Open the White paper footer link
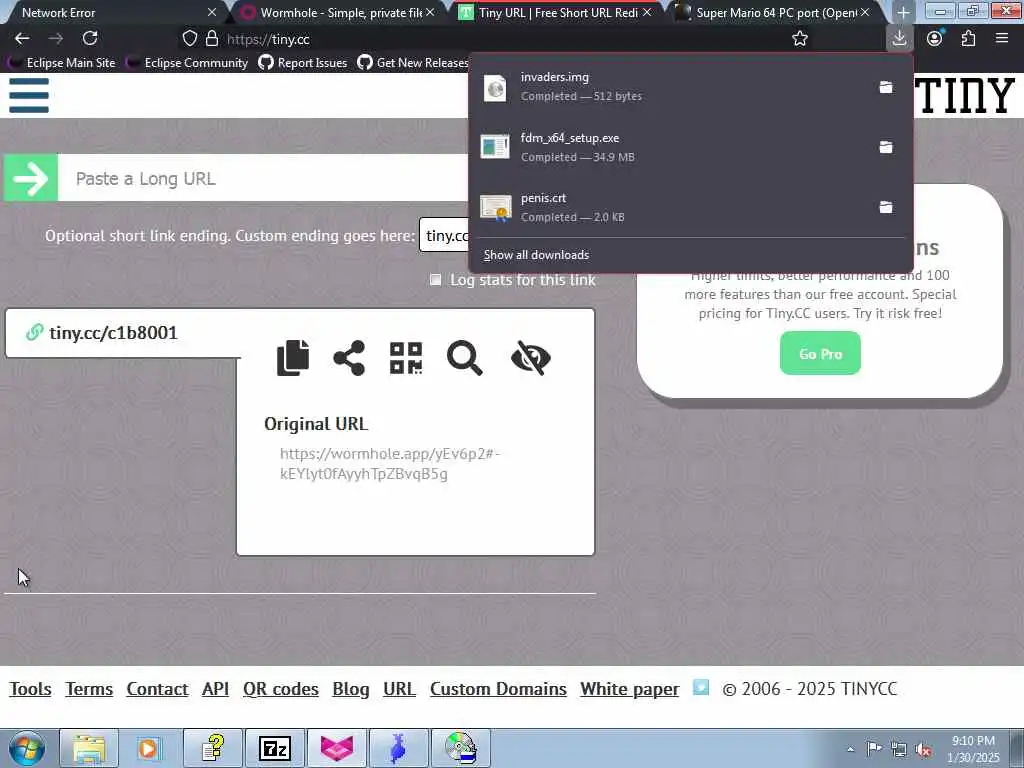 [x=629, y=689]
